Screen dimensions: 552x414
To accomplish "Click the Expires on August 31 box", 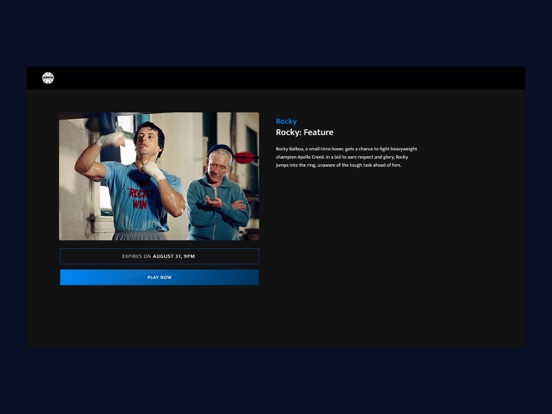I will tap(159, 256).
